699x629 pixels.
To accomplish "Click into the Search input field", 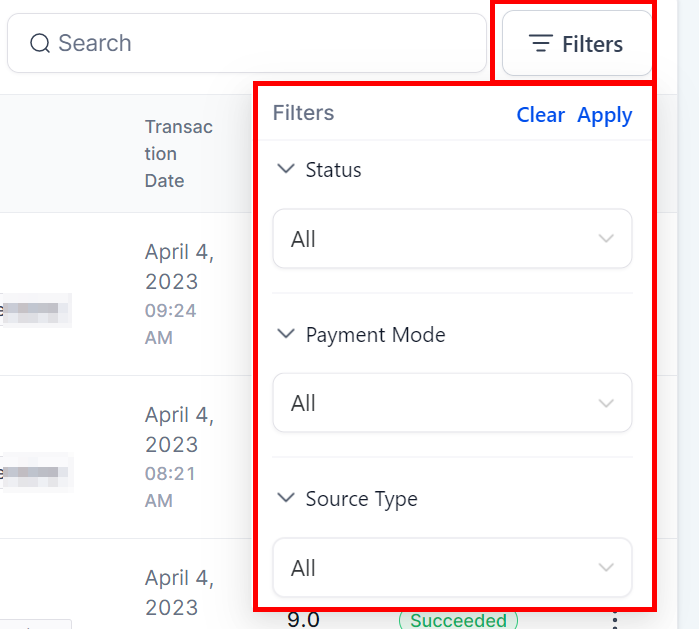I will [250, 44].
